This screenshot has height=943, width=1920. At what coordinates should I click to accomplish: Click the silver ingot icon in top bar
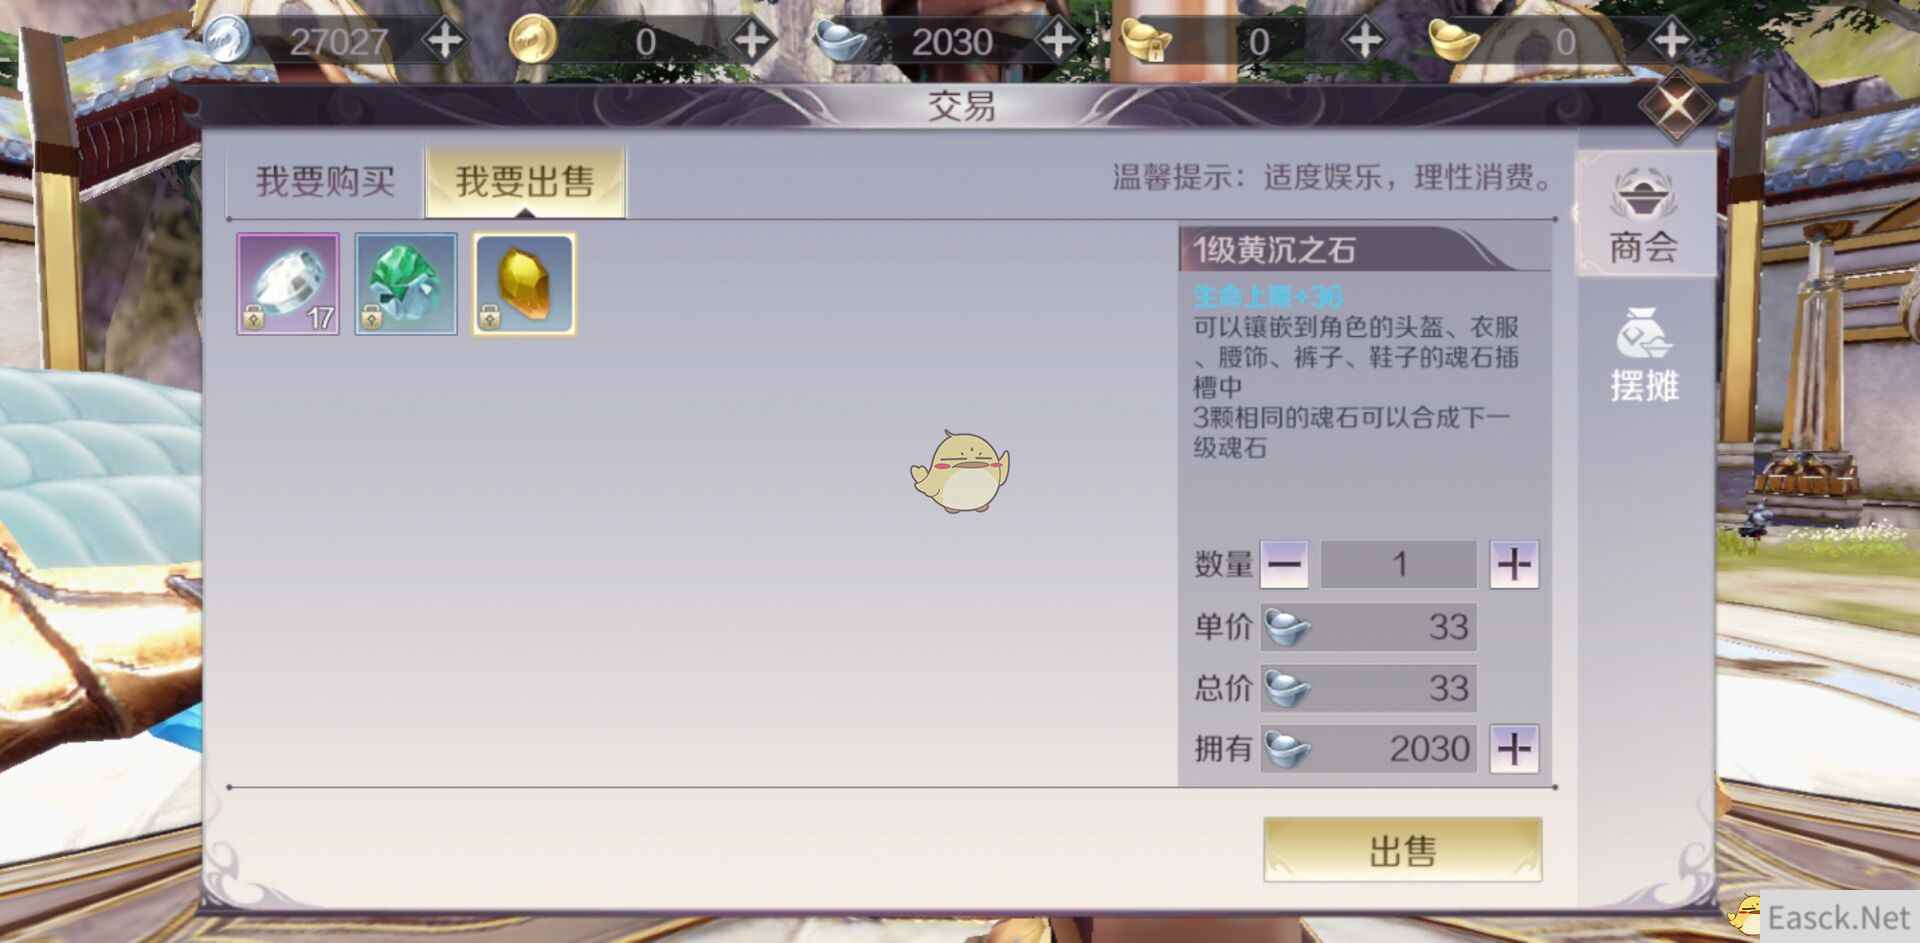click(x=841, y=41)
